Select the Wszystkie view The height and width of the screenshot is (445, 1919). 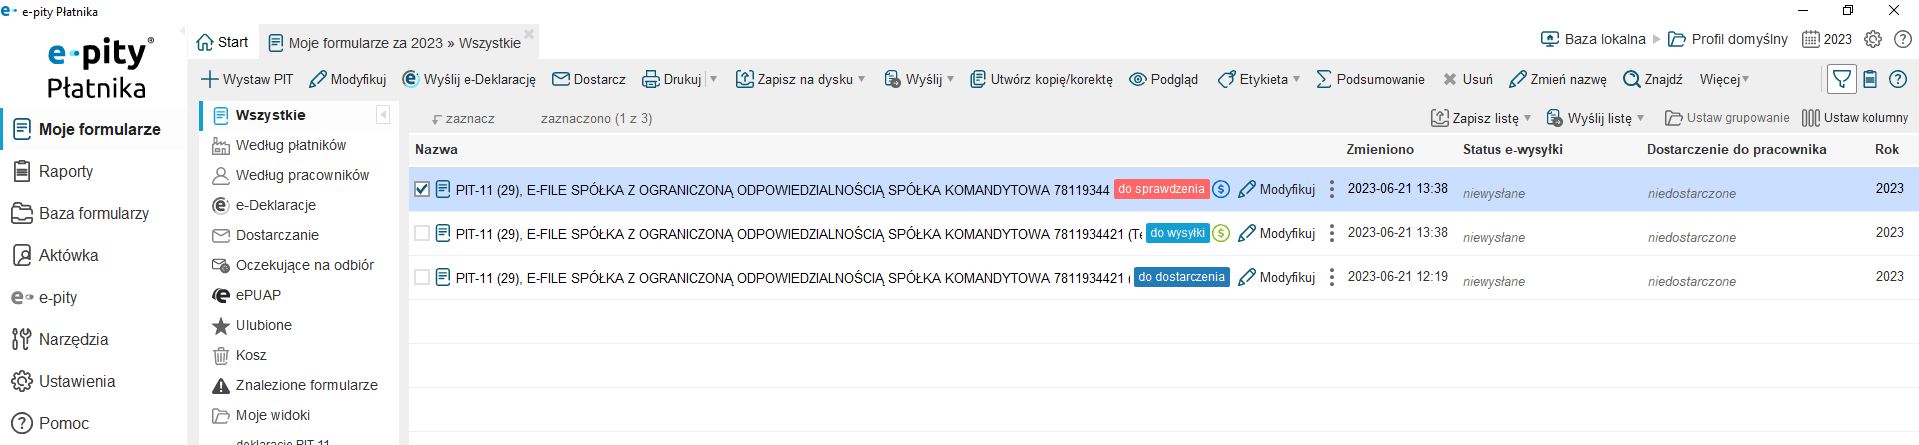click(x=270, y=115)
